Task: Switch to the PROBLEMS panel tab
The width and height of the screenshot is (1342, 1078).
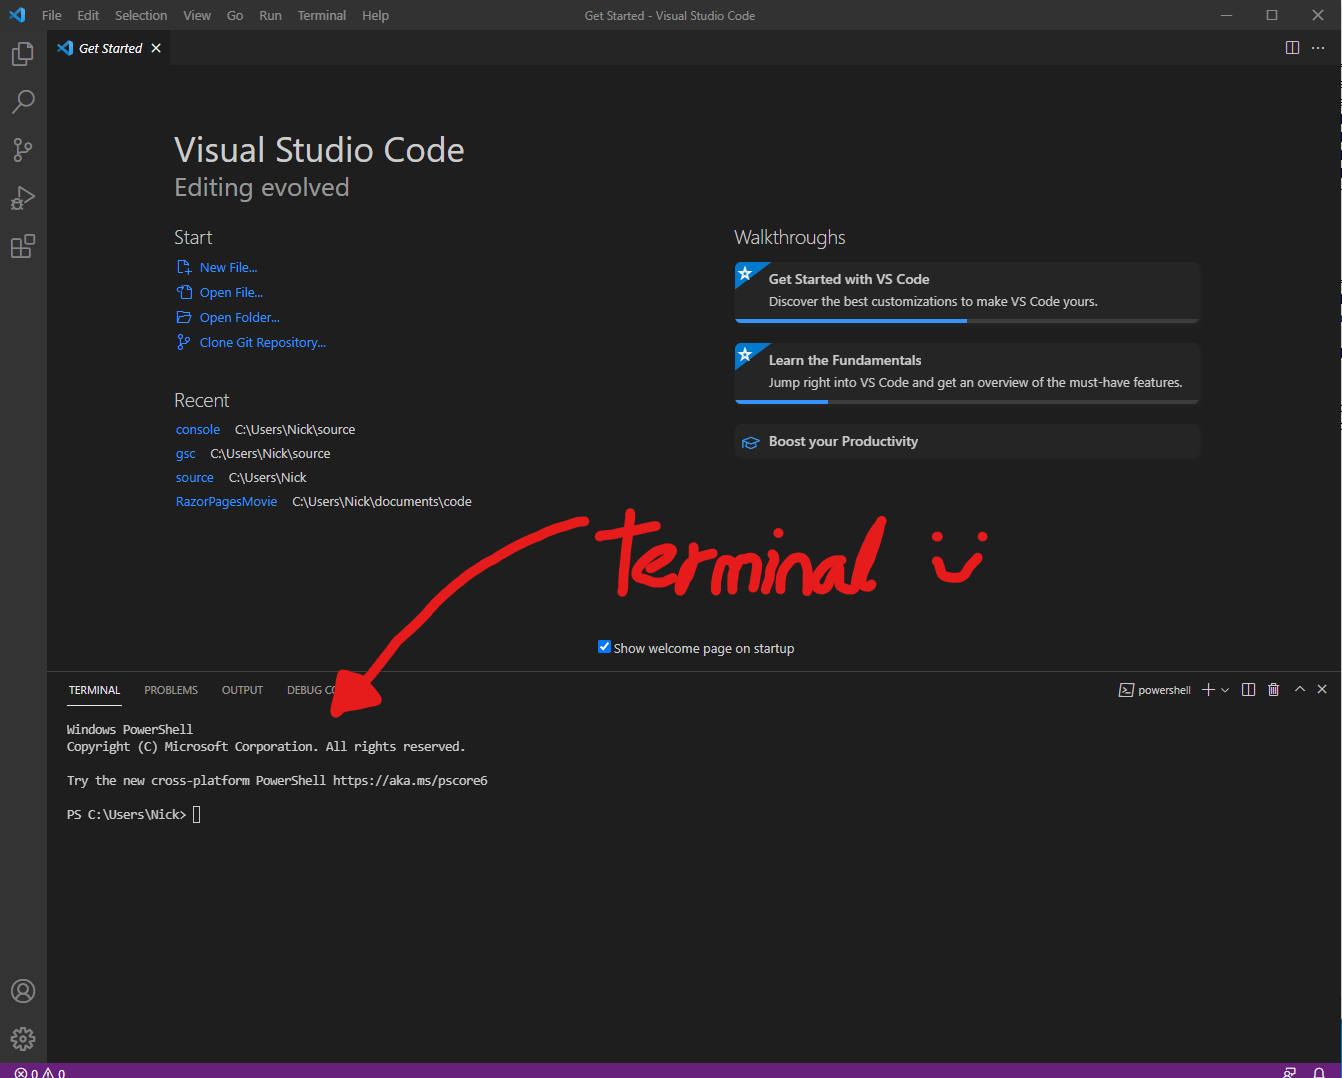Action: (171, 690)
